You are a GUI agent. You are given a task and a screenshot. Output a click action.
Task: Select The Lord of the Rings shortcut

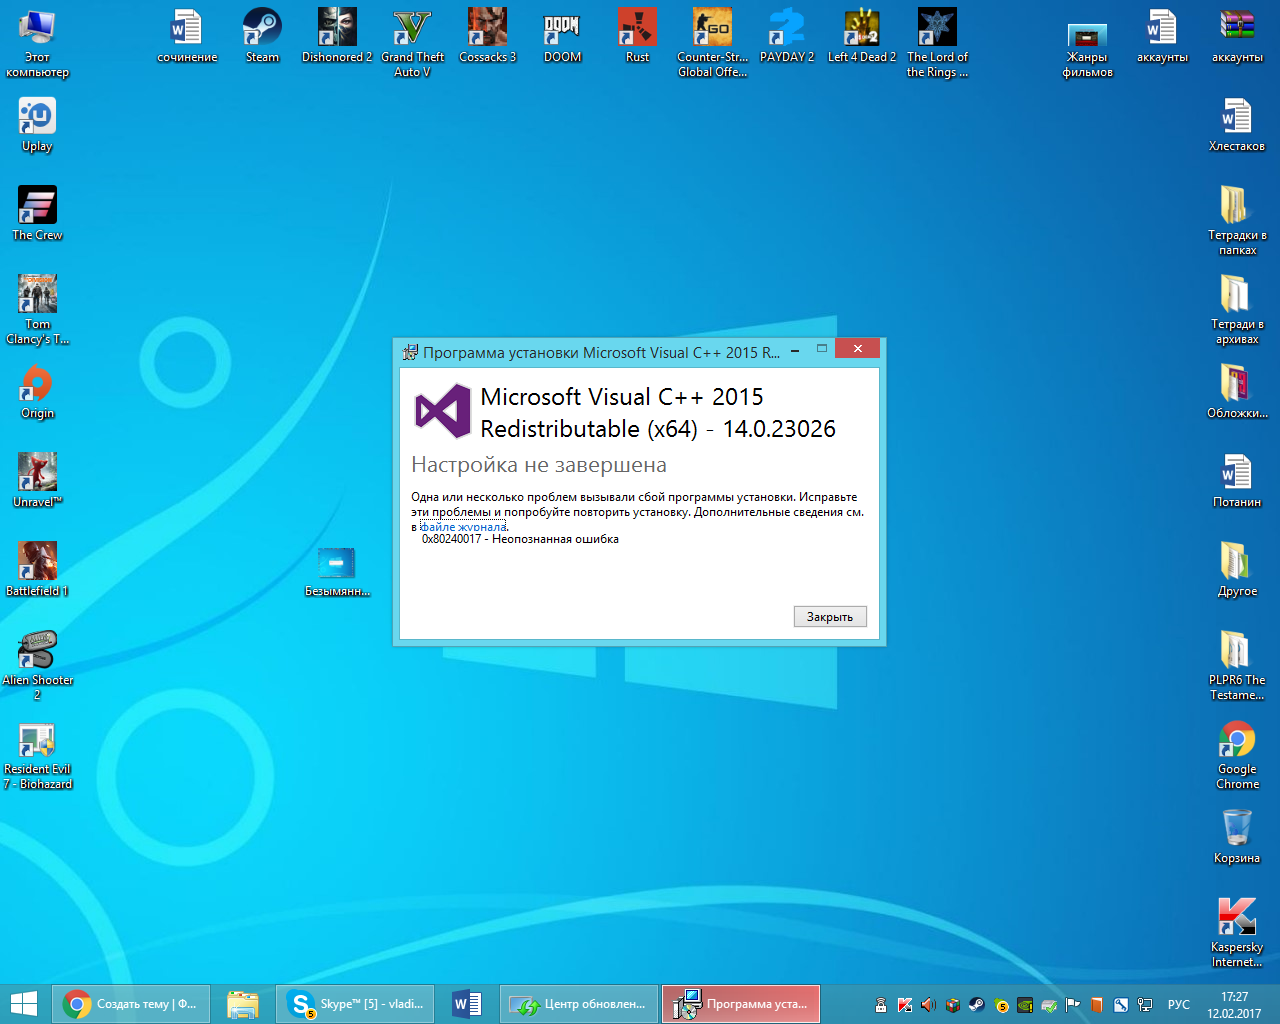point(937,43)
